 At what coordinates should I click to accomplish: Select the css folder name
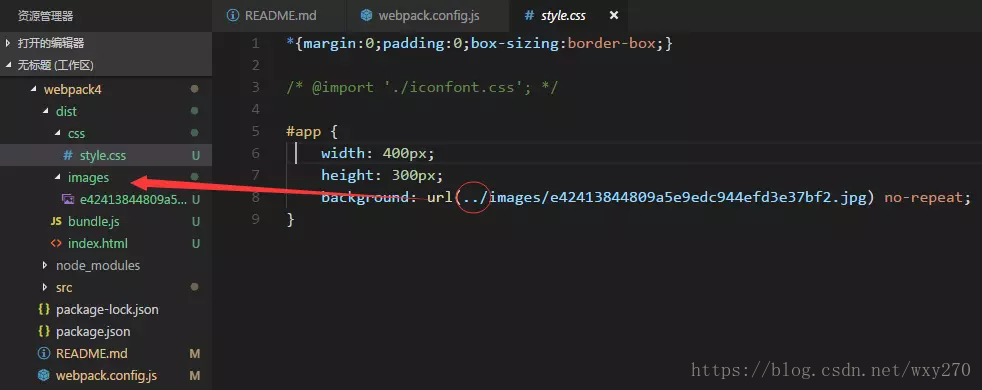coord(76,133)
